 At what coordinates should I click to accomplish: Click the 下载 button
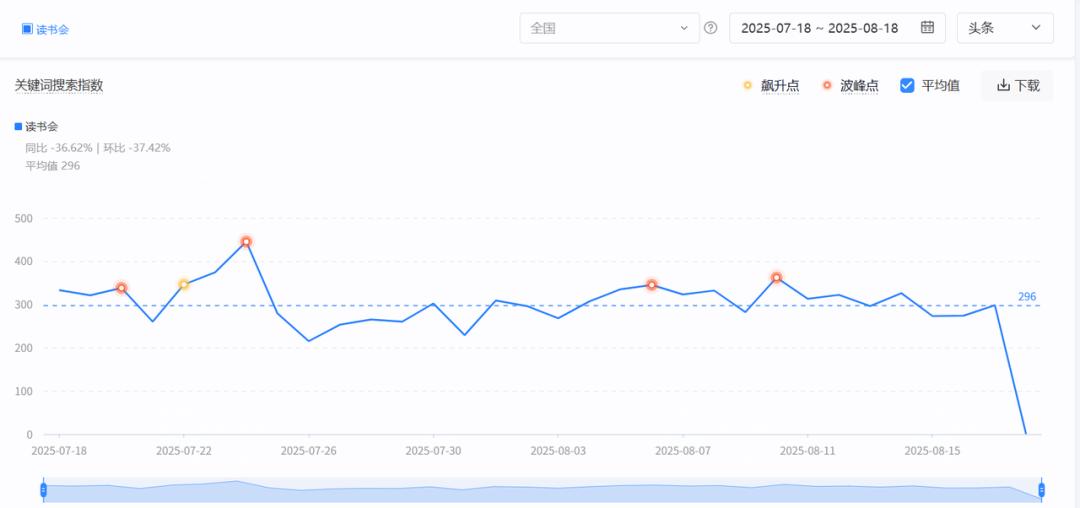pyautogui.click(x=1017, y=85)
